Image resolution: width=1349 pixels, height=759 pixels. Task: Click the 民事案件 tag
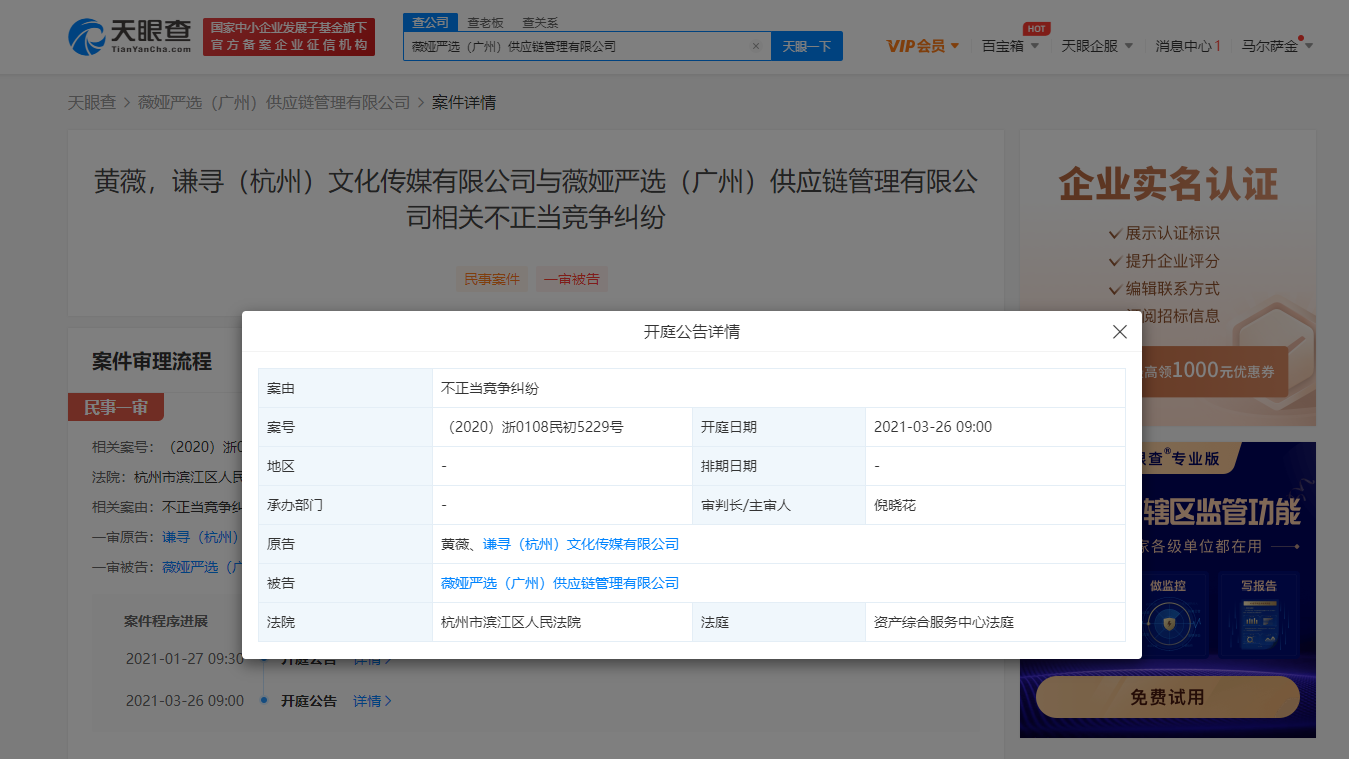pos(492,279)
